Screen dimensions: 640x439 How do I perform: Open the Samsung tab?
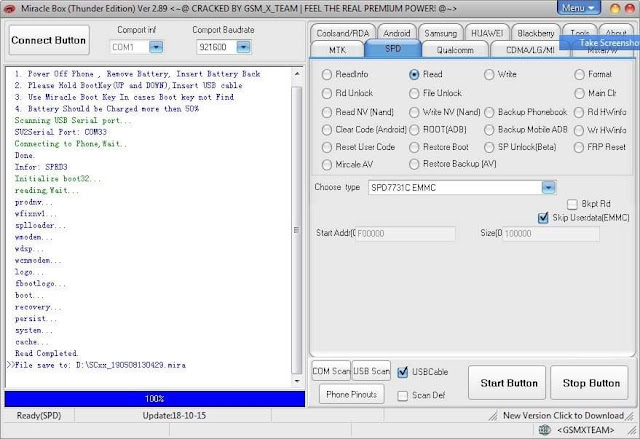(x=440, y=33)
